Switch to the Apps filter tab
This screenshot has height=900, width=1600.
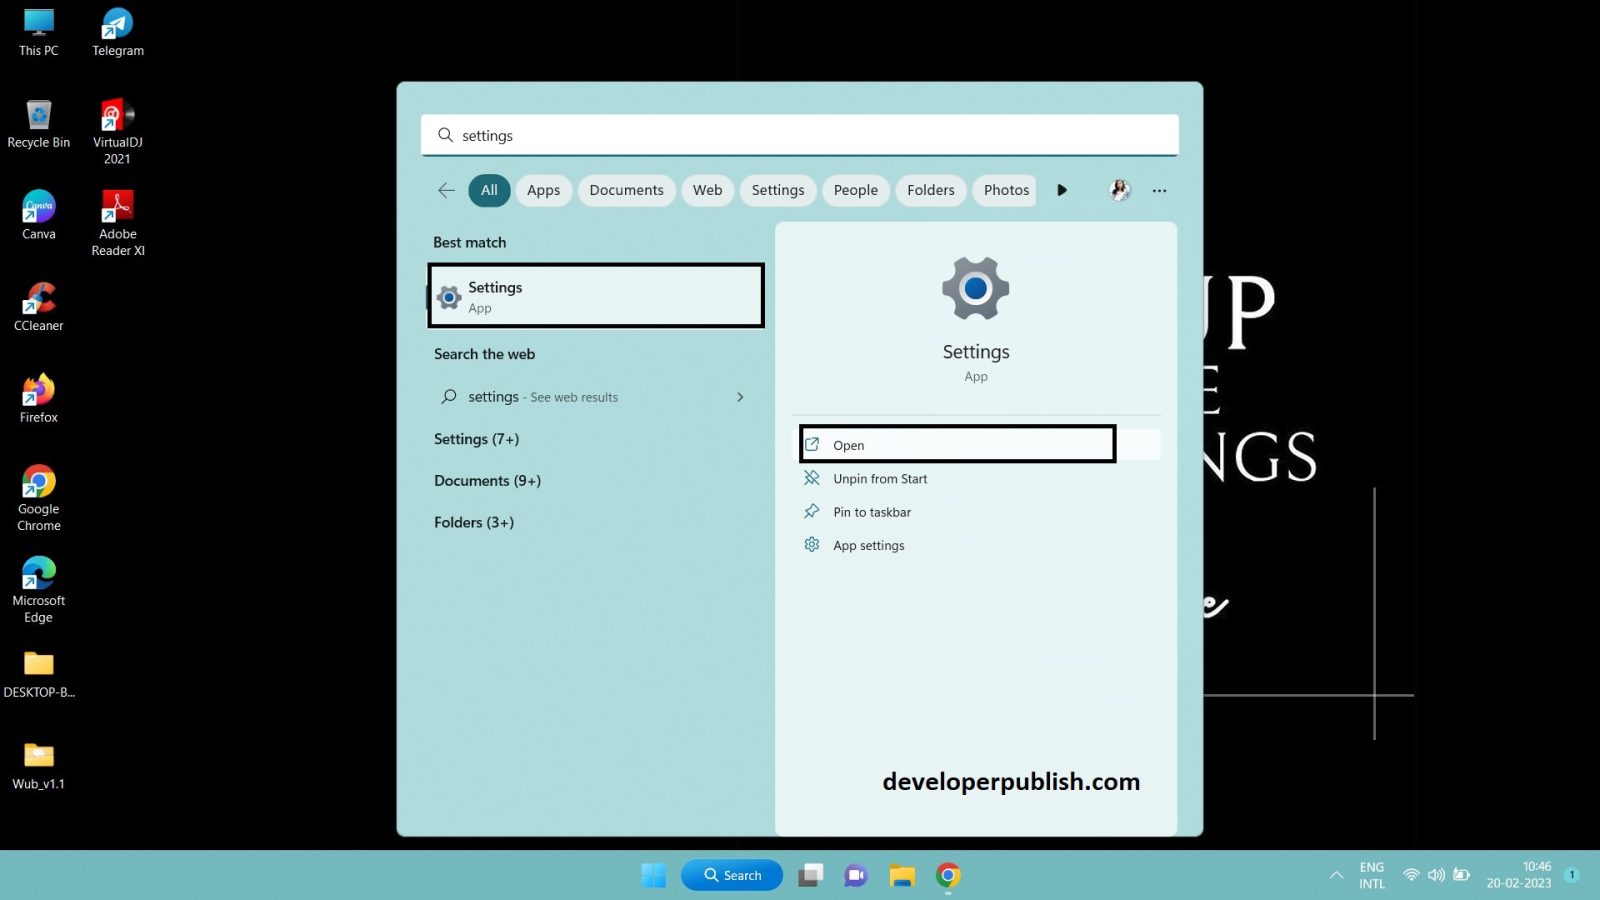(x=543, y=190)
